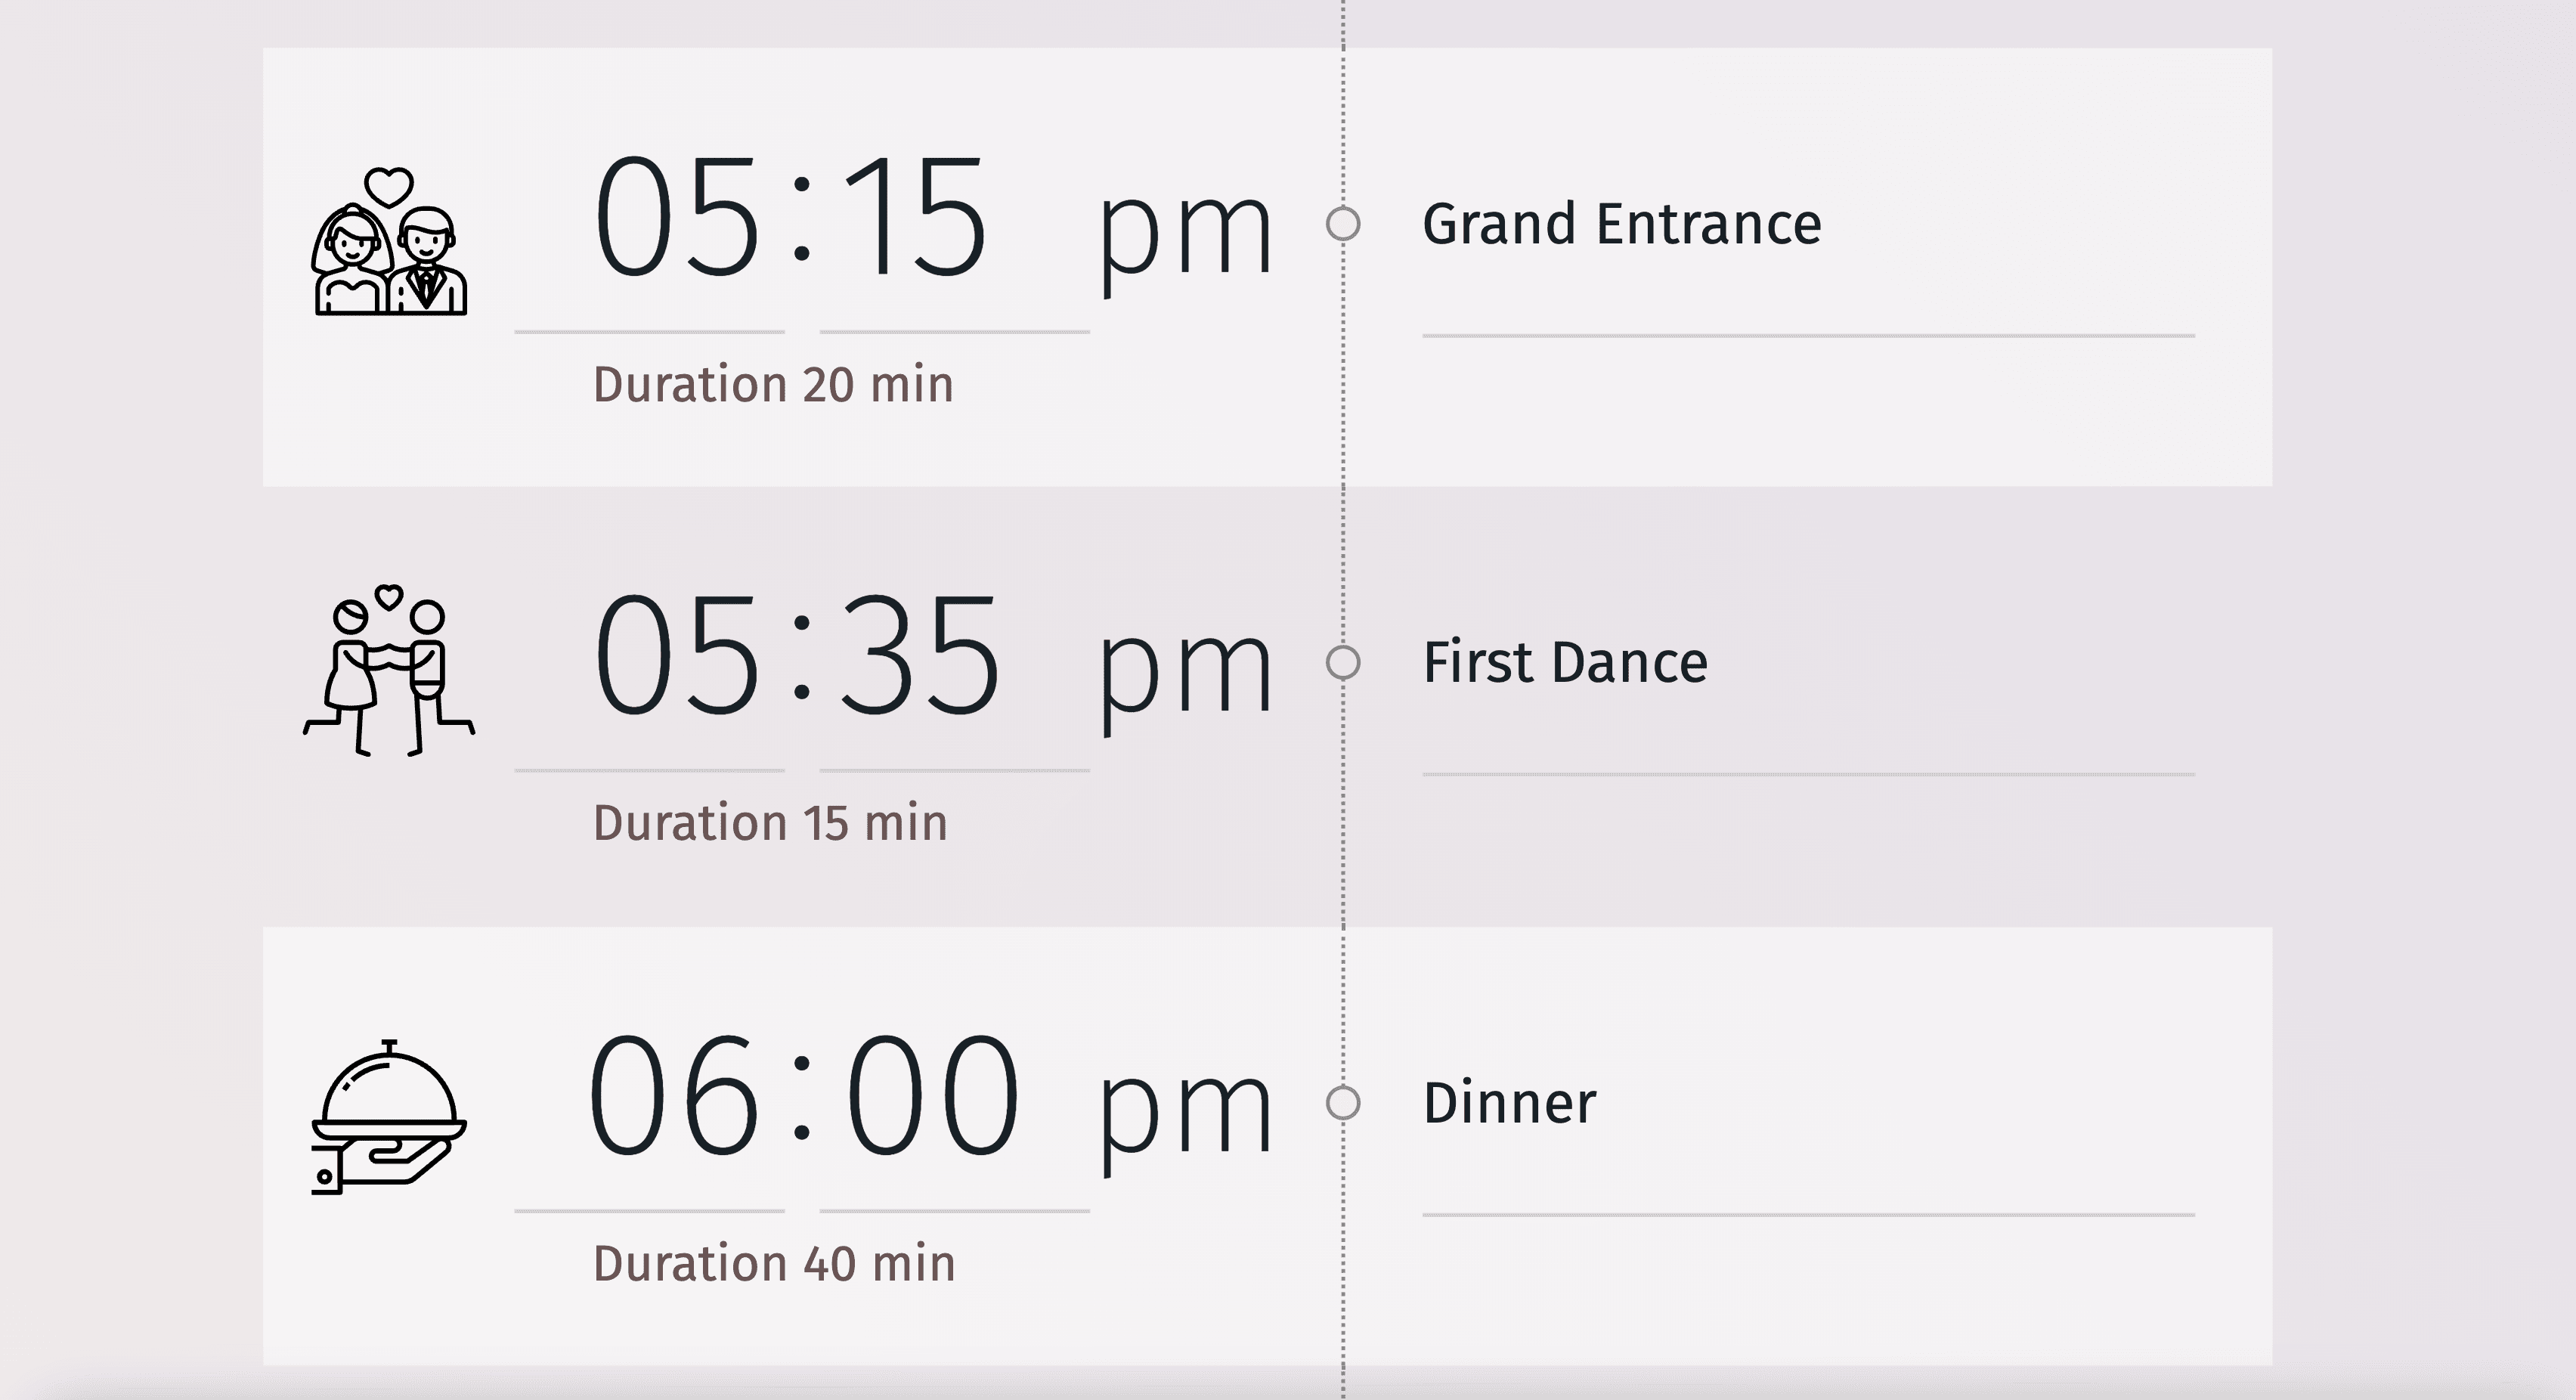Edit the First Dance title field
This screenshot has width=2576, height=1400.
[x=1565, y=663]
